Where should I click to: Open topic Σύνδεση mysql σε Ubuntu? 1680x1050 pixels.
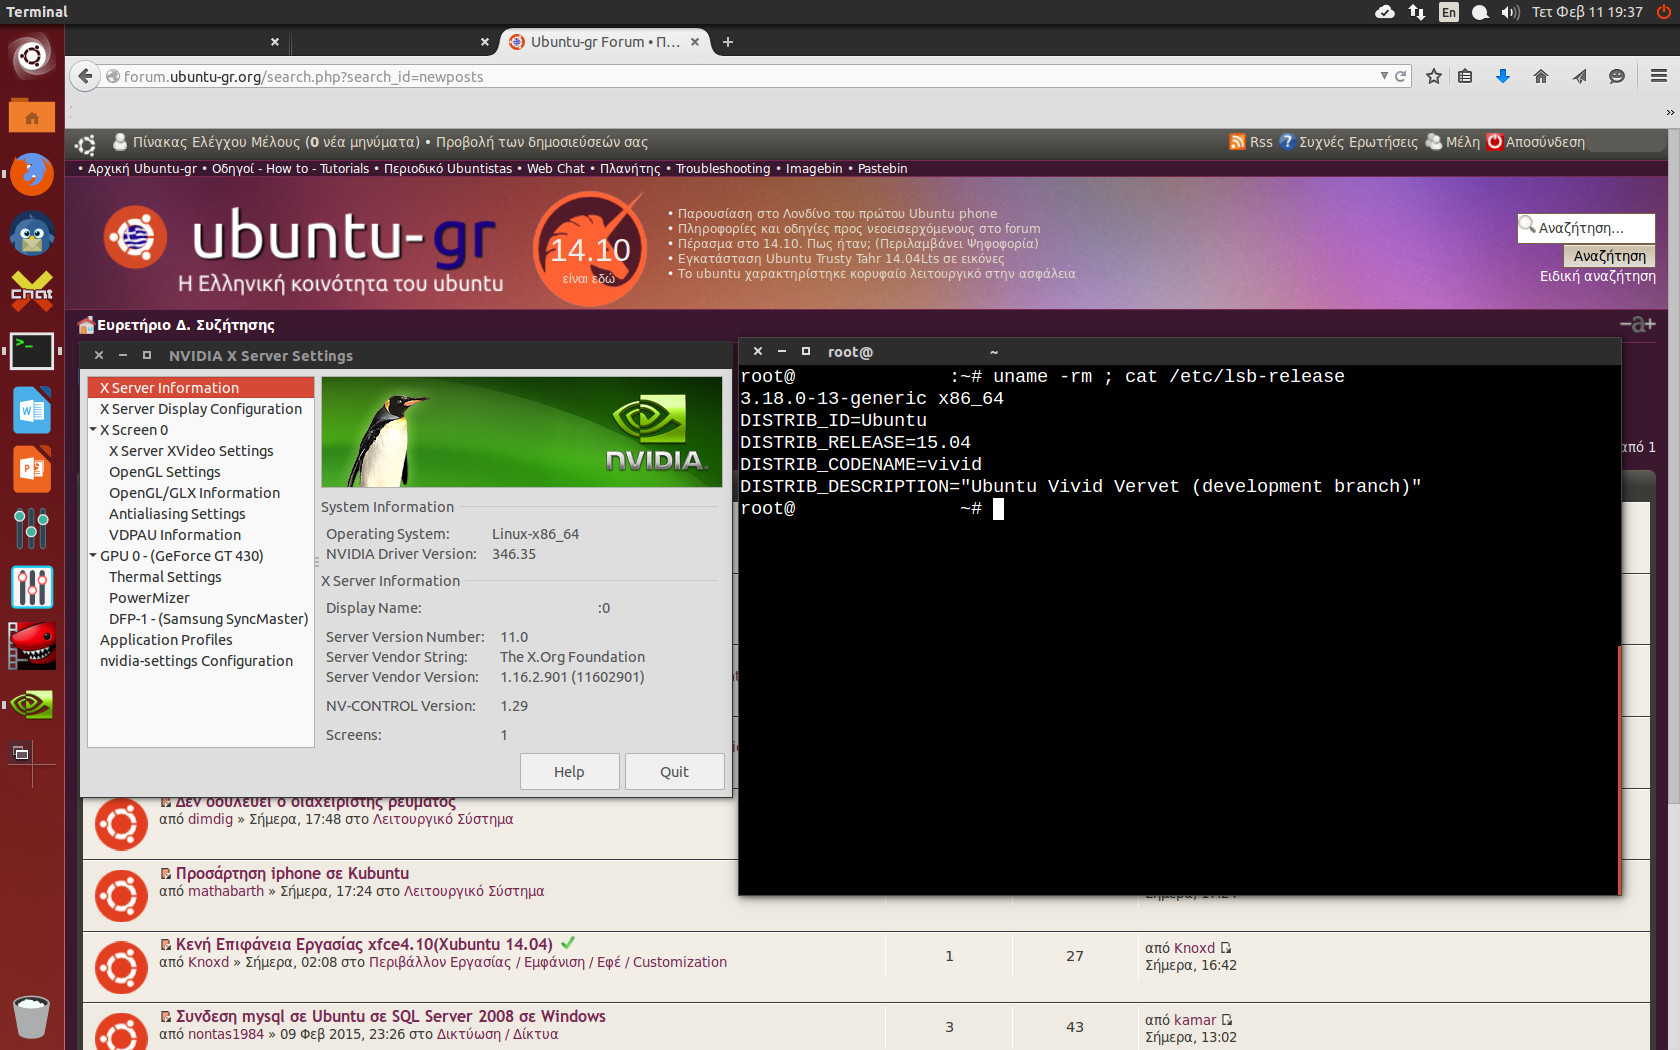391,1016
